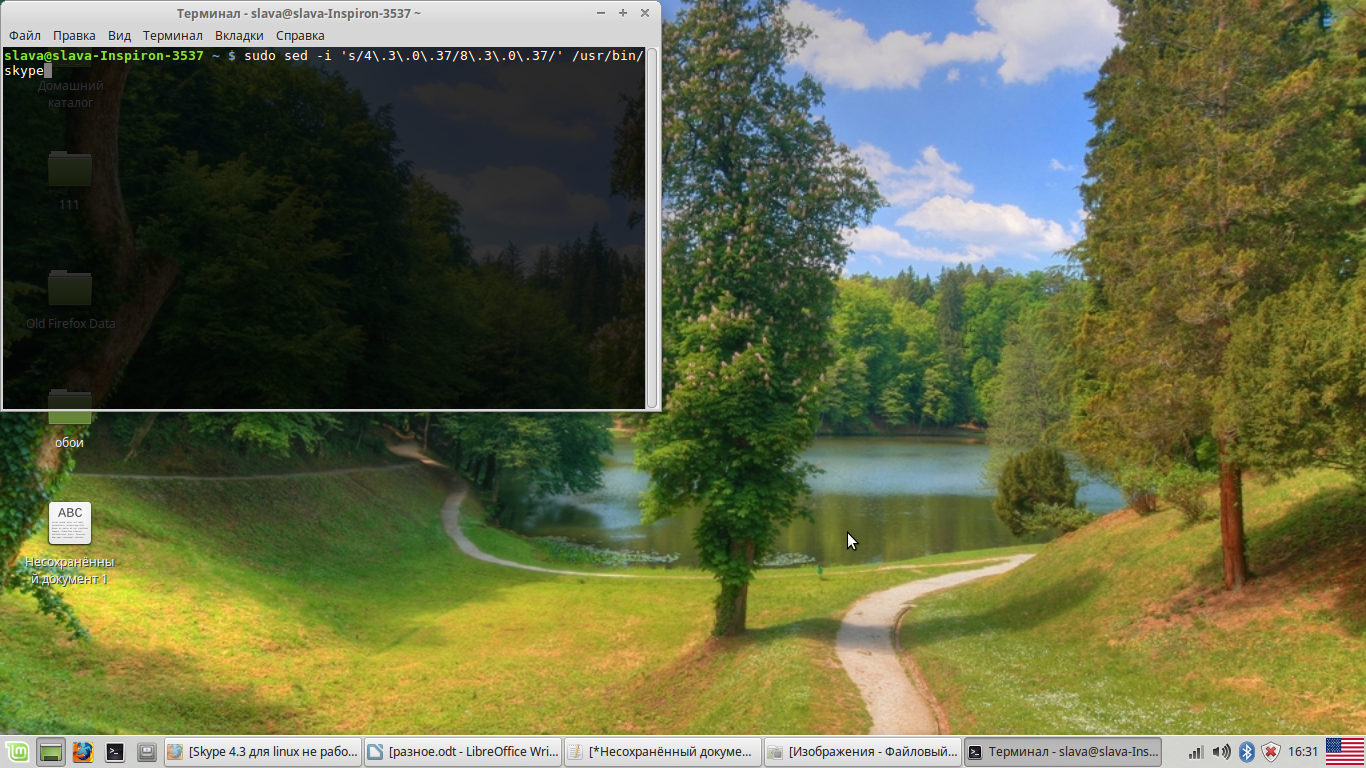Switch to the 'Skype 4.3 для linux' taskbar window

click(x=262, y=751)
